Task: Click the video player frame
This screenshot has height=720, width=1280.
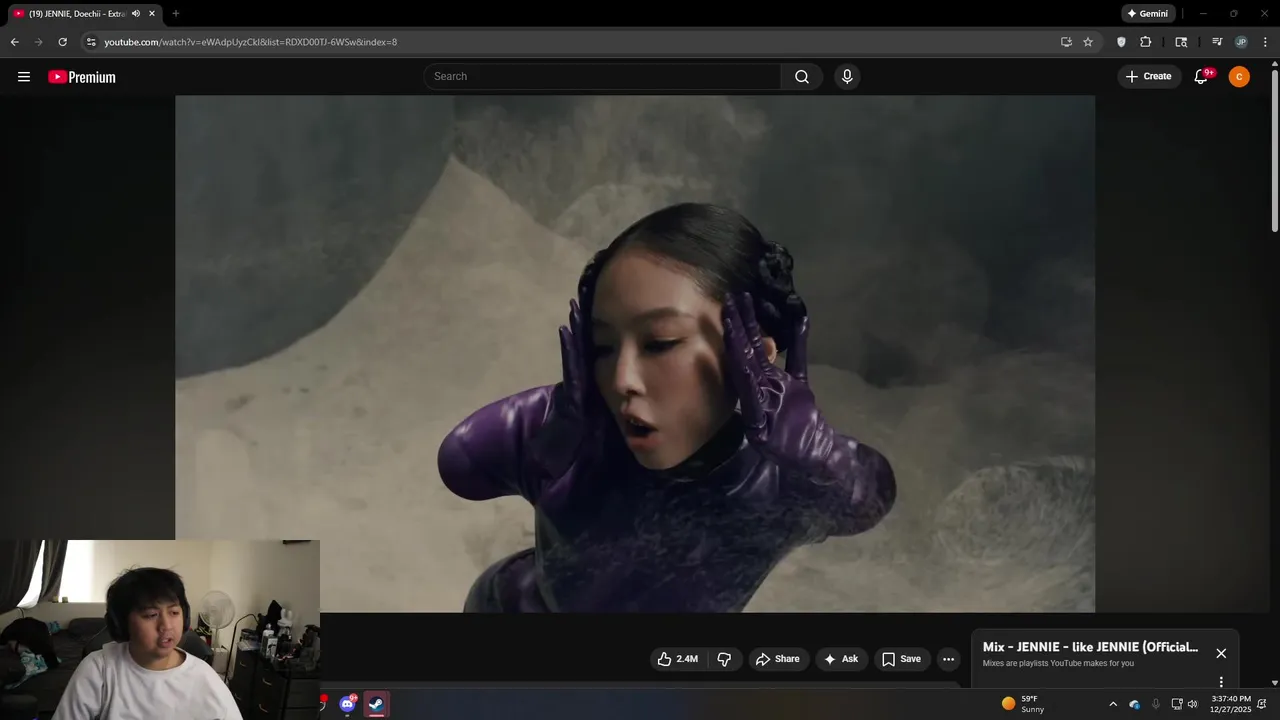Action: click(x=635, y=354)
